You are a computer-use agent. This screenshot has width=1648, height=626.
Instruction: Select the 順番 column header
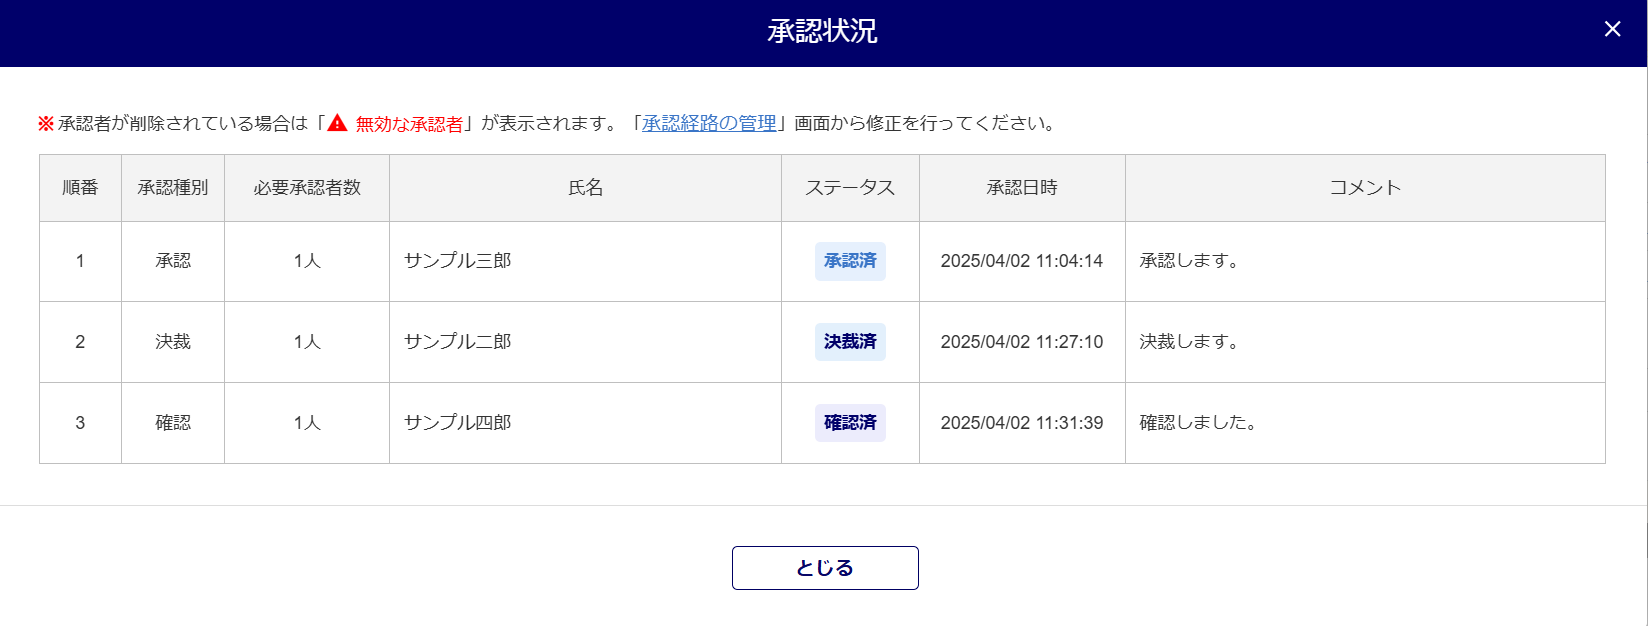click(x=80, y=188)
